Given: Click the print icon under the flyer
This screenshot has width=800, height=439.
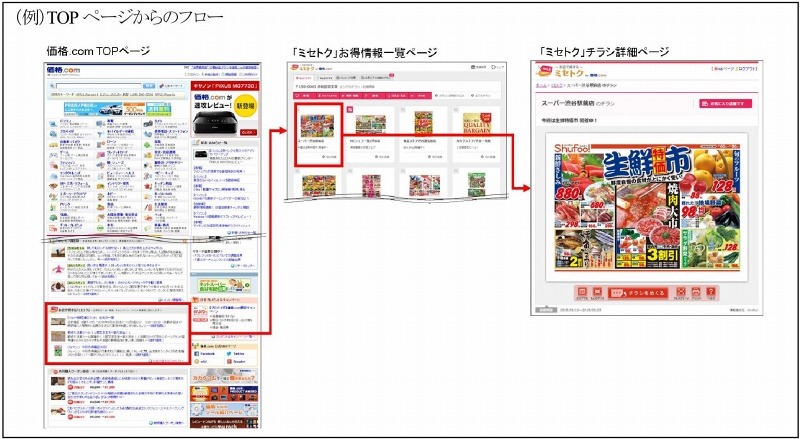Looking at the screenshot, I should (696, 291).
